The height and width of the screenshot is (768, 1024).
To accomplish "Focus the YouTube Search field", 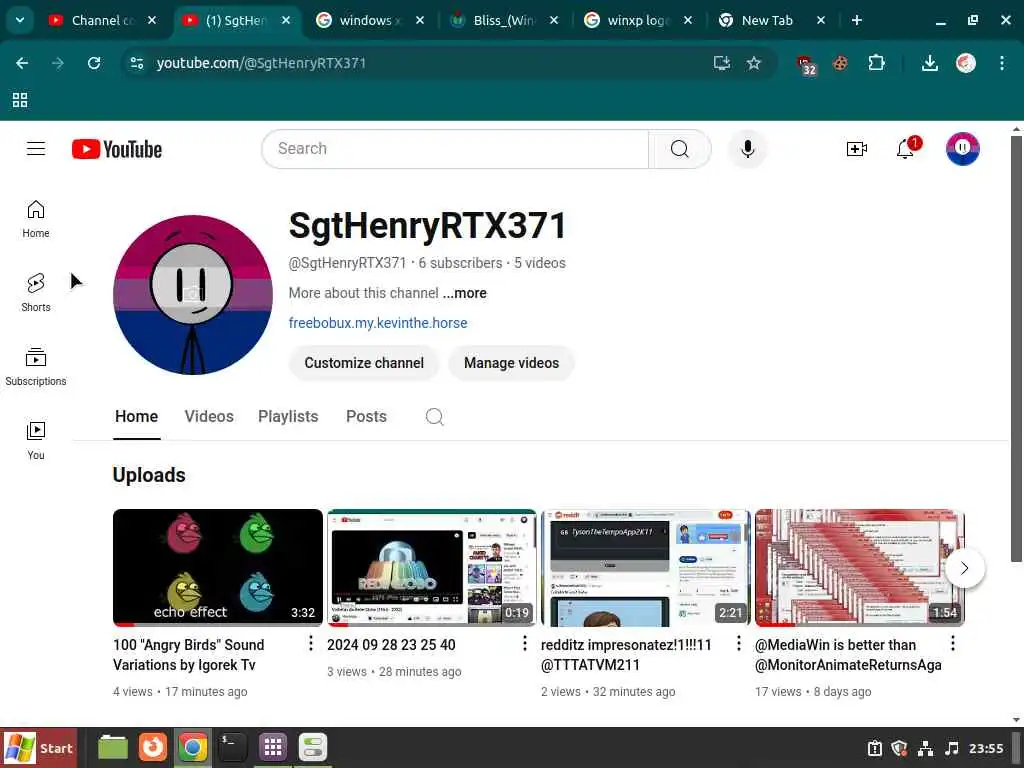I will [x=455, y=149].
